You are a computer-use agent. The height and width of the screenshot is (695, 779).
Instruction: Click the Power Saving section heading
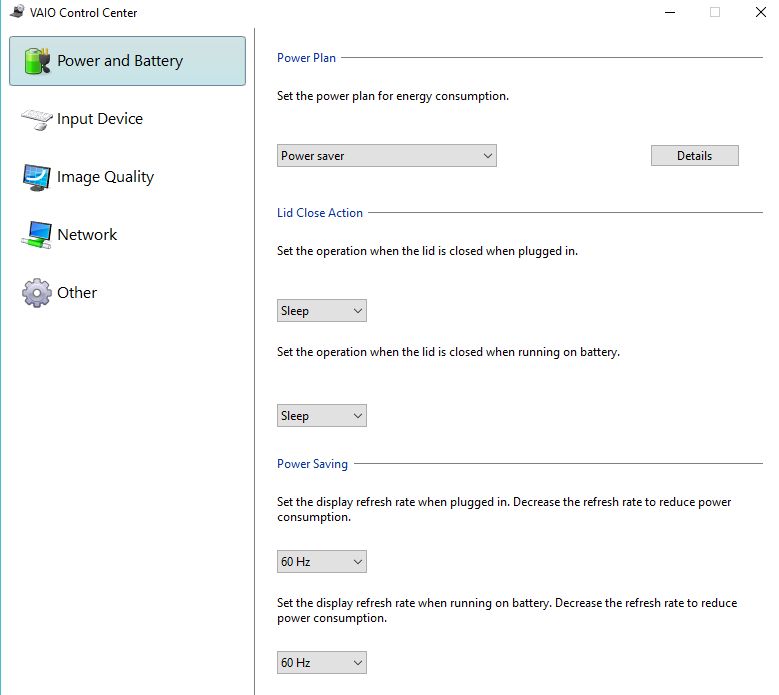[312, 463]
